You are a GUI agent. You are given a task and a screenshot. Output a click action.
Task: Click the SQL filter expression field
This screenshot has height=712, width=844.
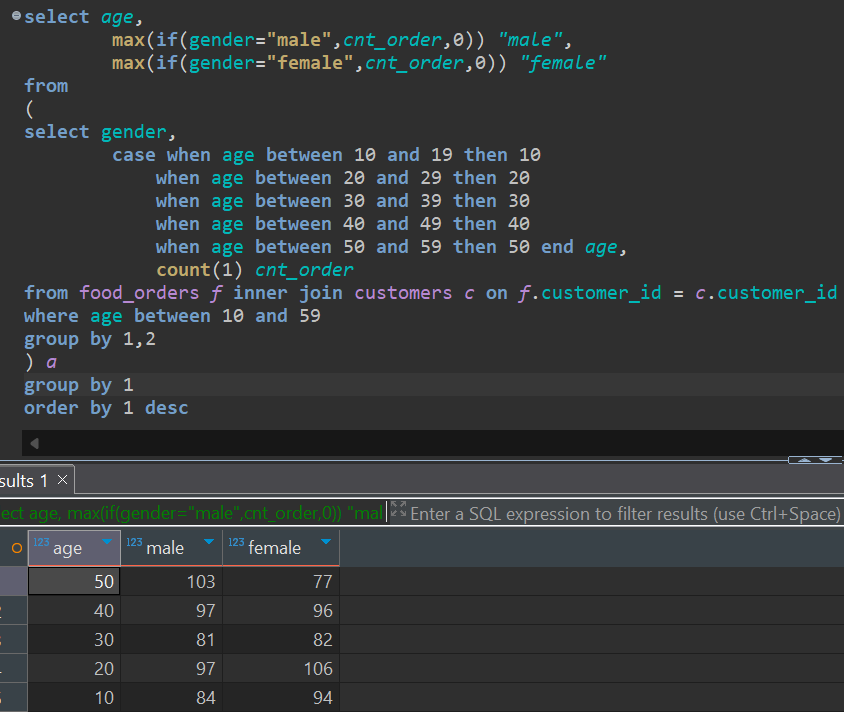click(624, 513)
